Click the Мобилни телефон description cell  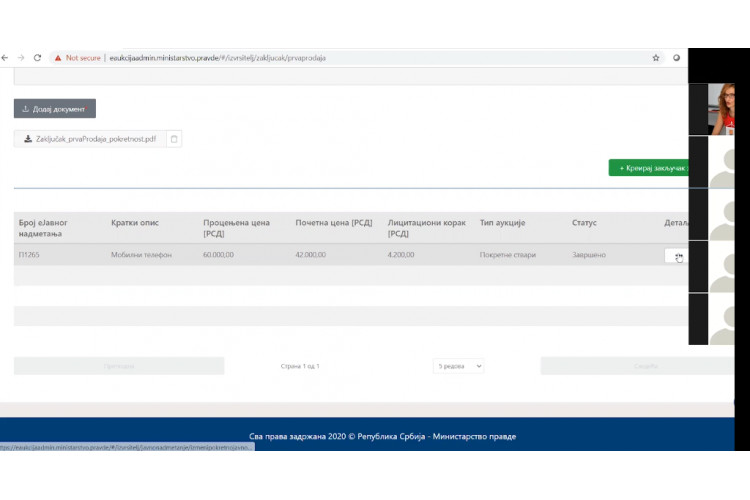click(x=141, y=255)
